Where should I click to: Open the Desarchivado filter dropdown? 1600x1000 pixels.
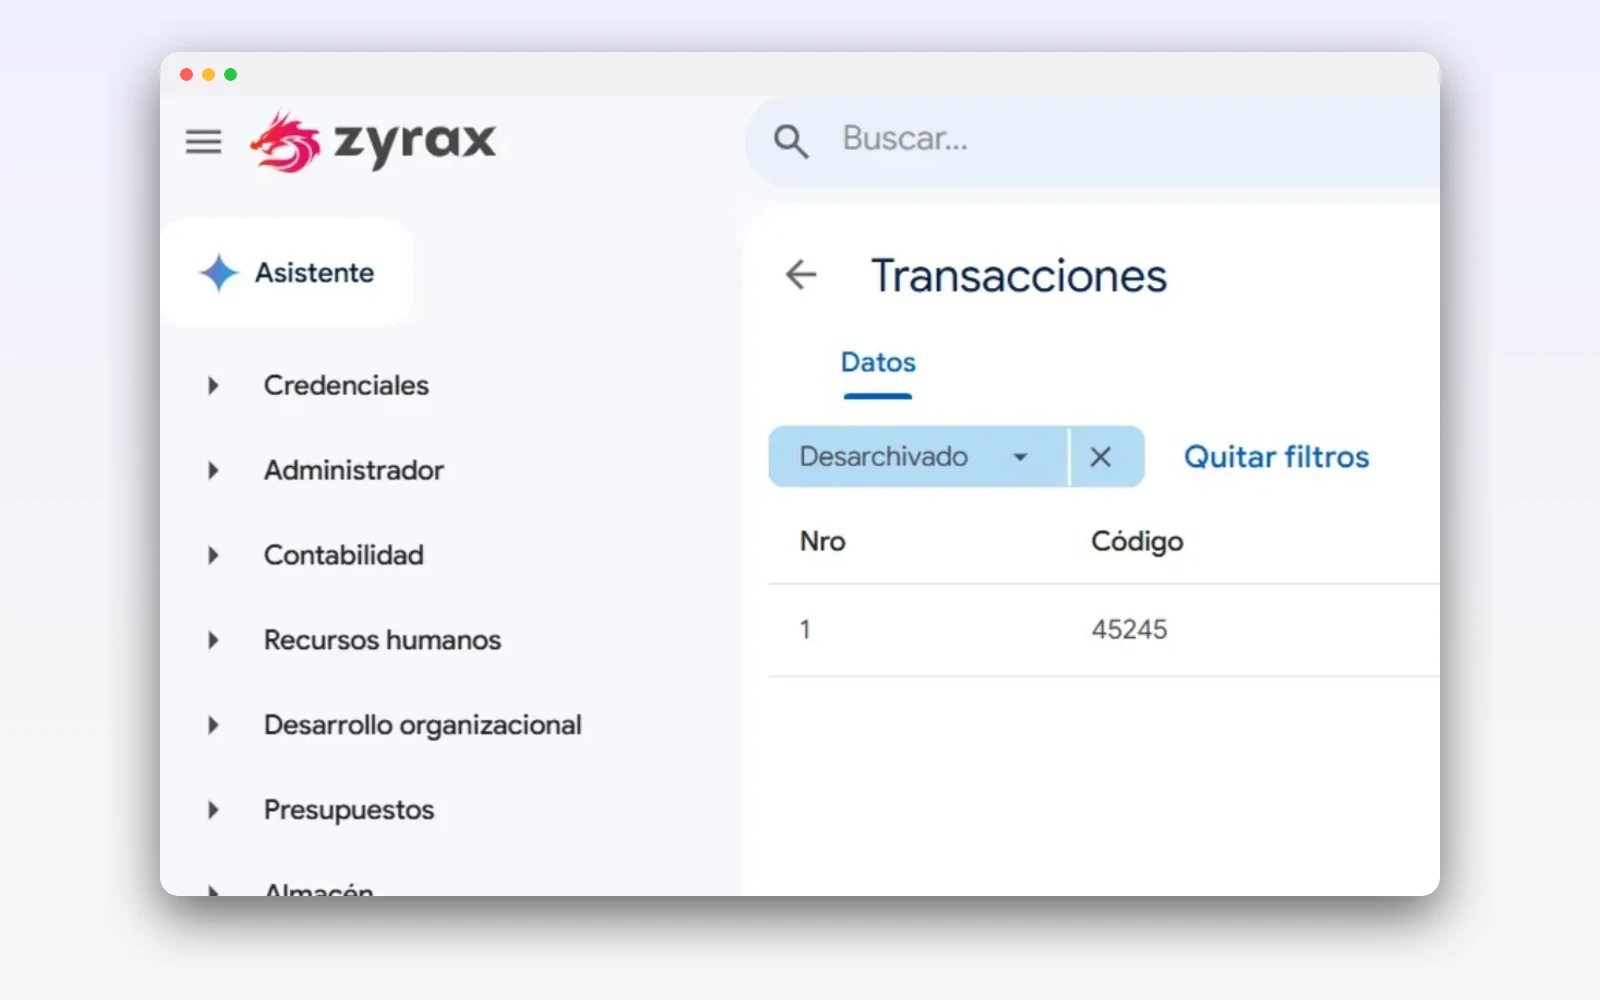(x=918, y=457)
